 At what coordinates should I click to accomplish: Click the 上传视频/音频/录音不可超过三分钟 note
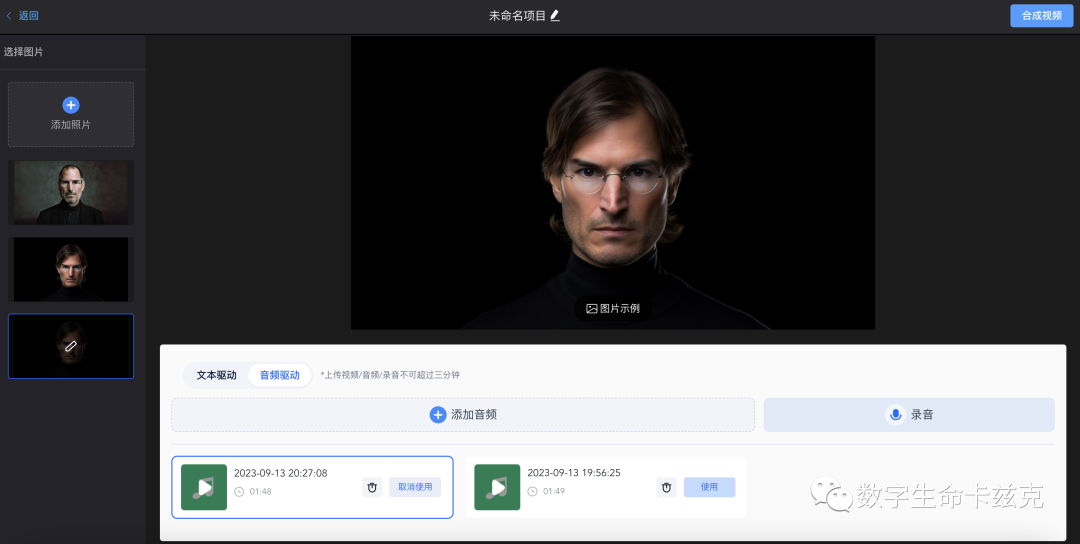(390, 375)
